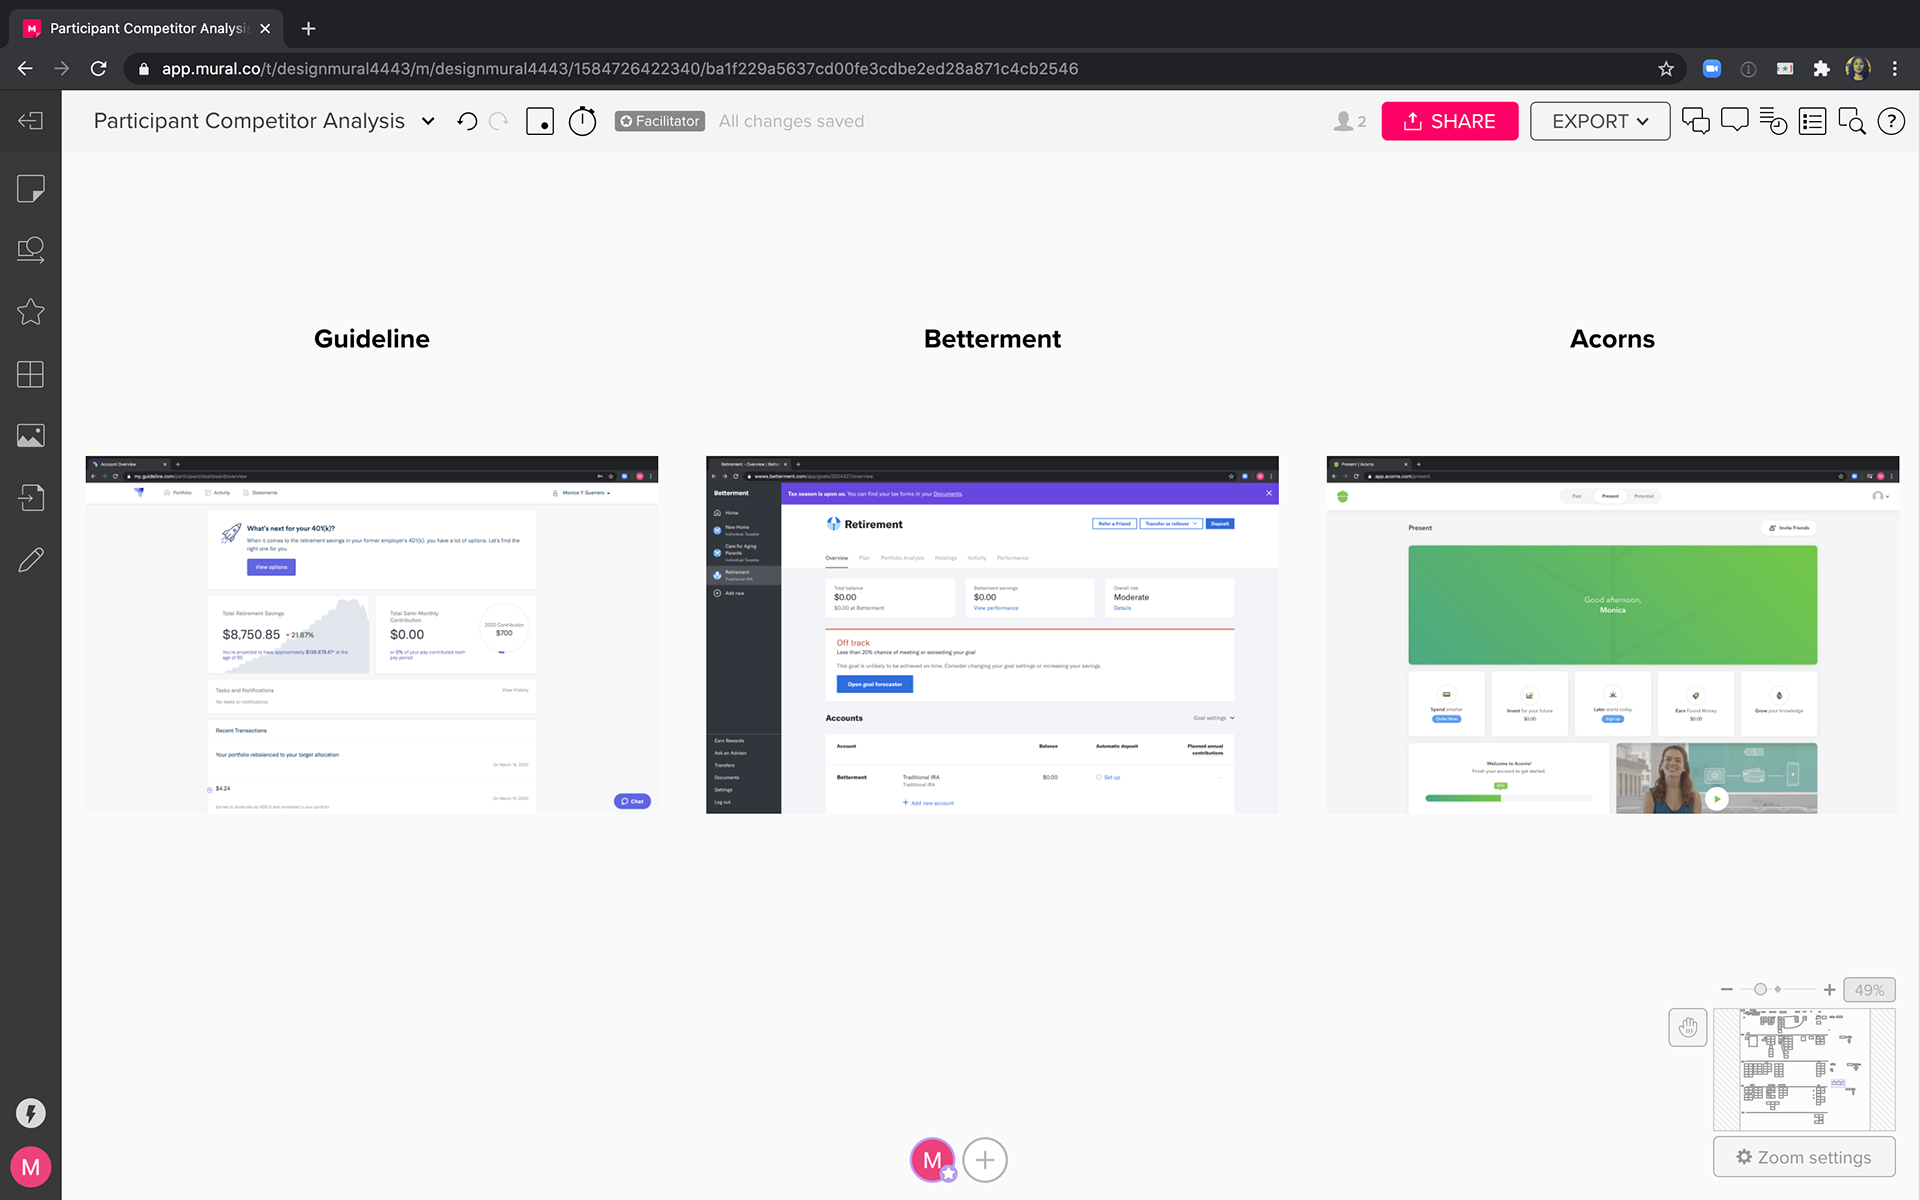The height and width of the screenshot is (1200, 1920).
Task: Open the user profile M avatar in sidebar
Action: 30,1167
